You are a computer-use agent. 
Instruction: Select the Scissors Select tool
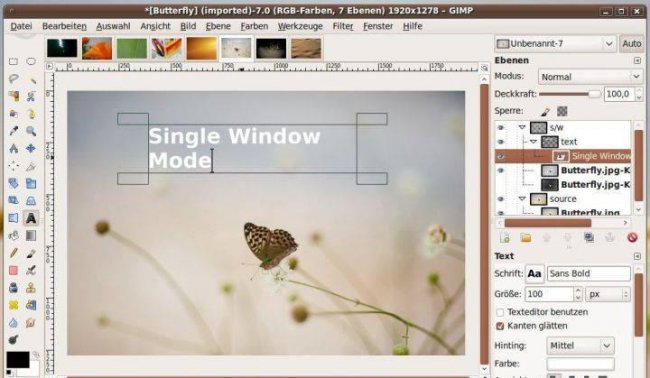click(x=31, y=97)
